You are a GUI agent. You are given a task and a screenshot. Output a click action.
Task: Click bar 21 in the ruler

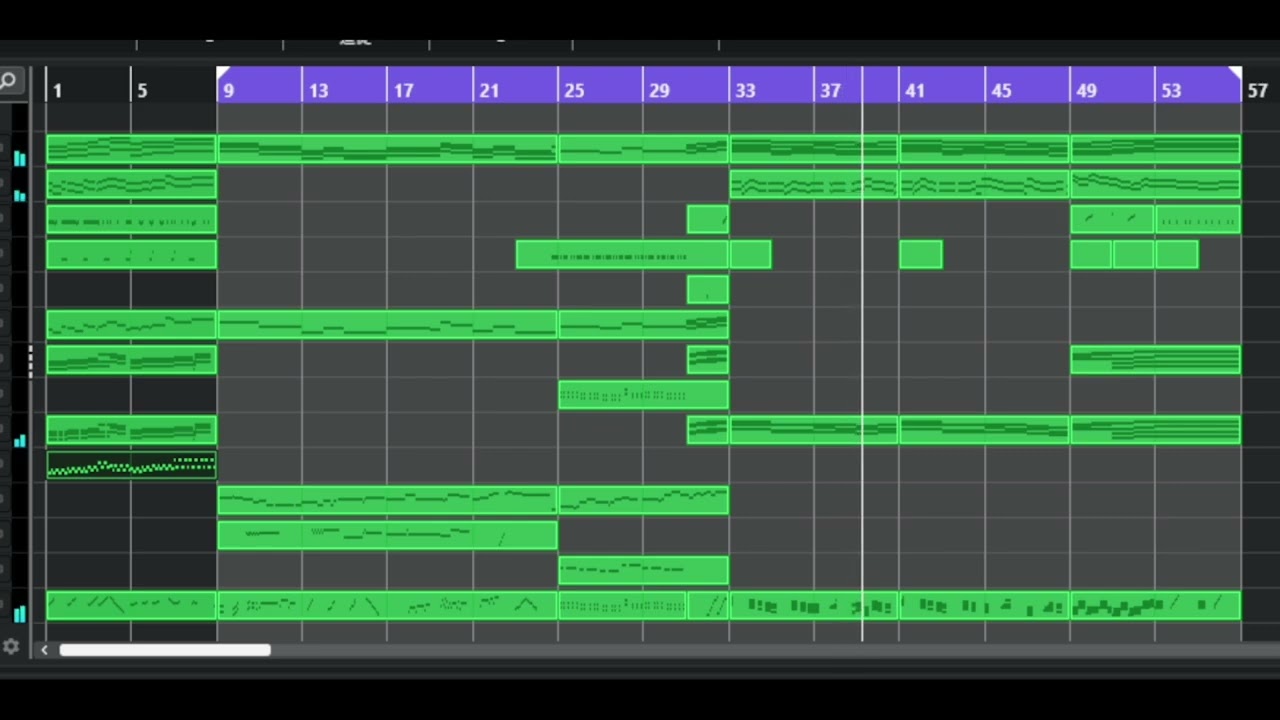[488, 91]
